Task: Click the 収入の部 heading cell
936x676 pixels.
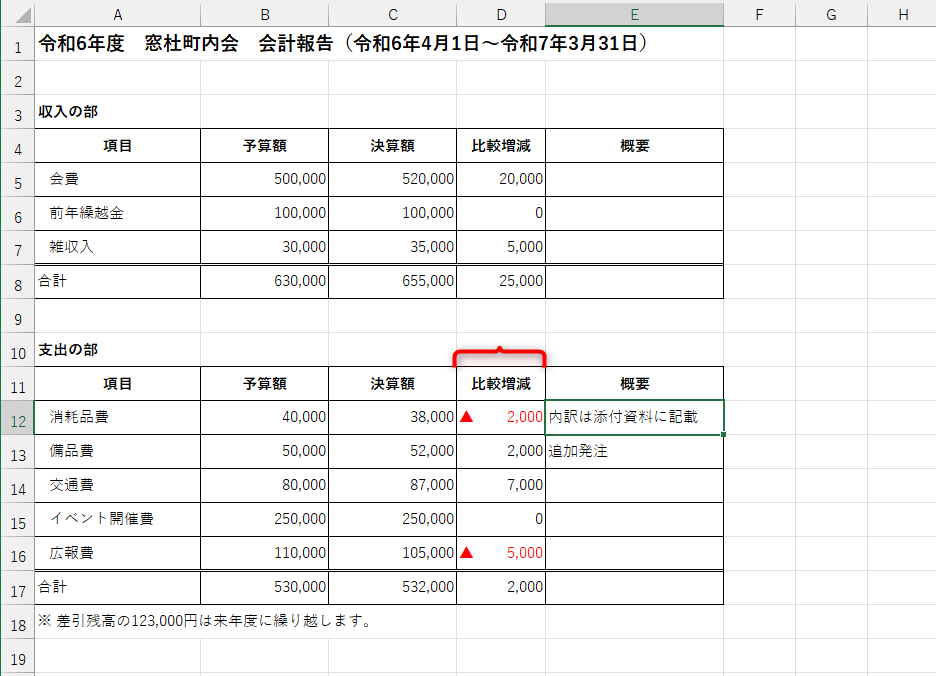Action: (x=118, y=112)
